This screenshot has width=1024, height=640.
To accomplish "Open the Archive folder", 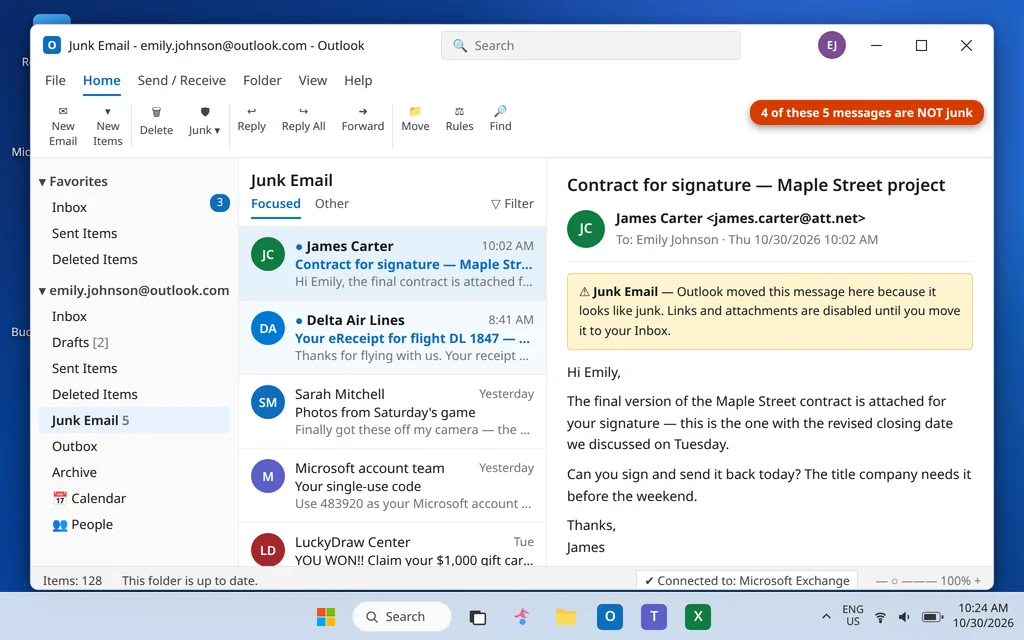I will click(x=135, y=472).
